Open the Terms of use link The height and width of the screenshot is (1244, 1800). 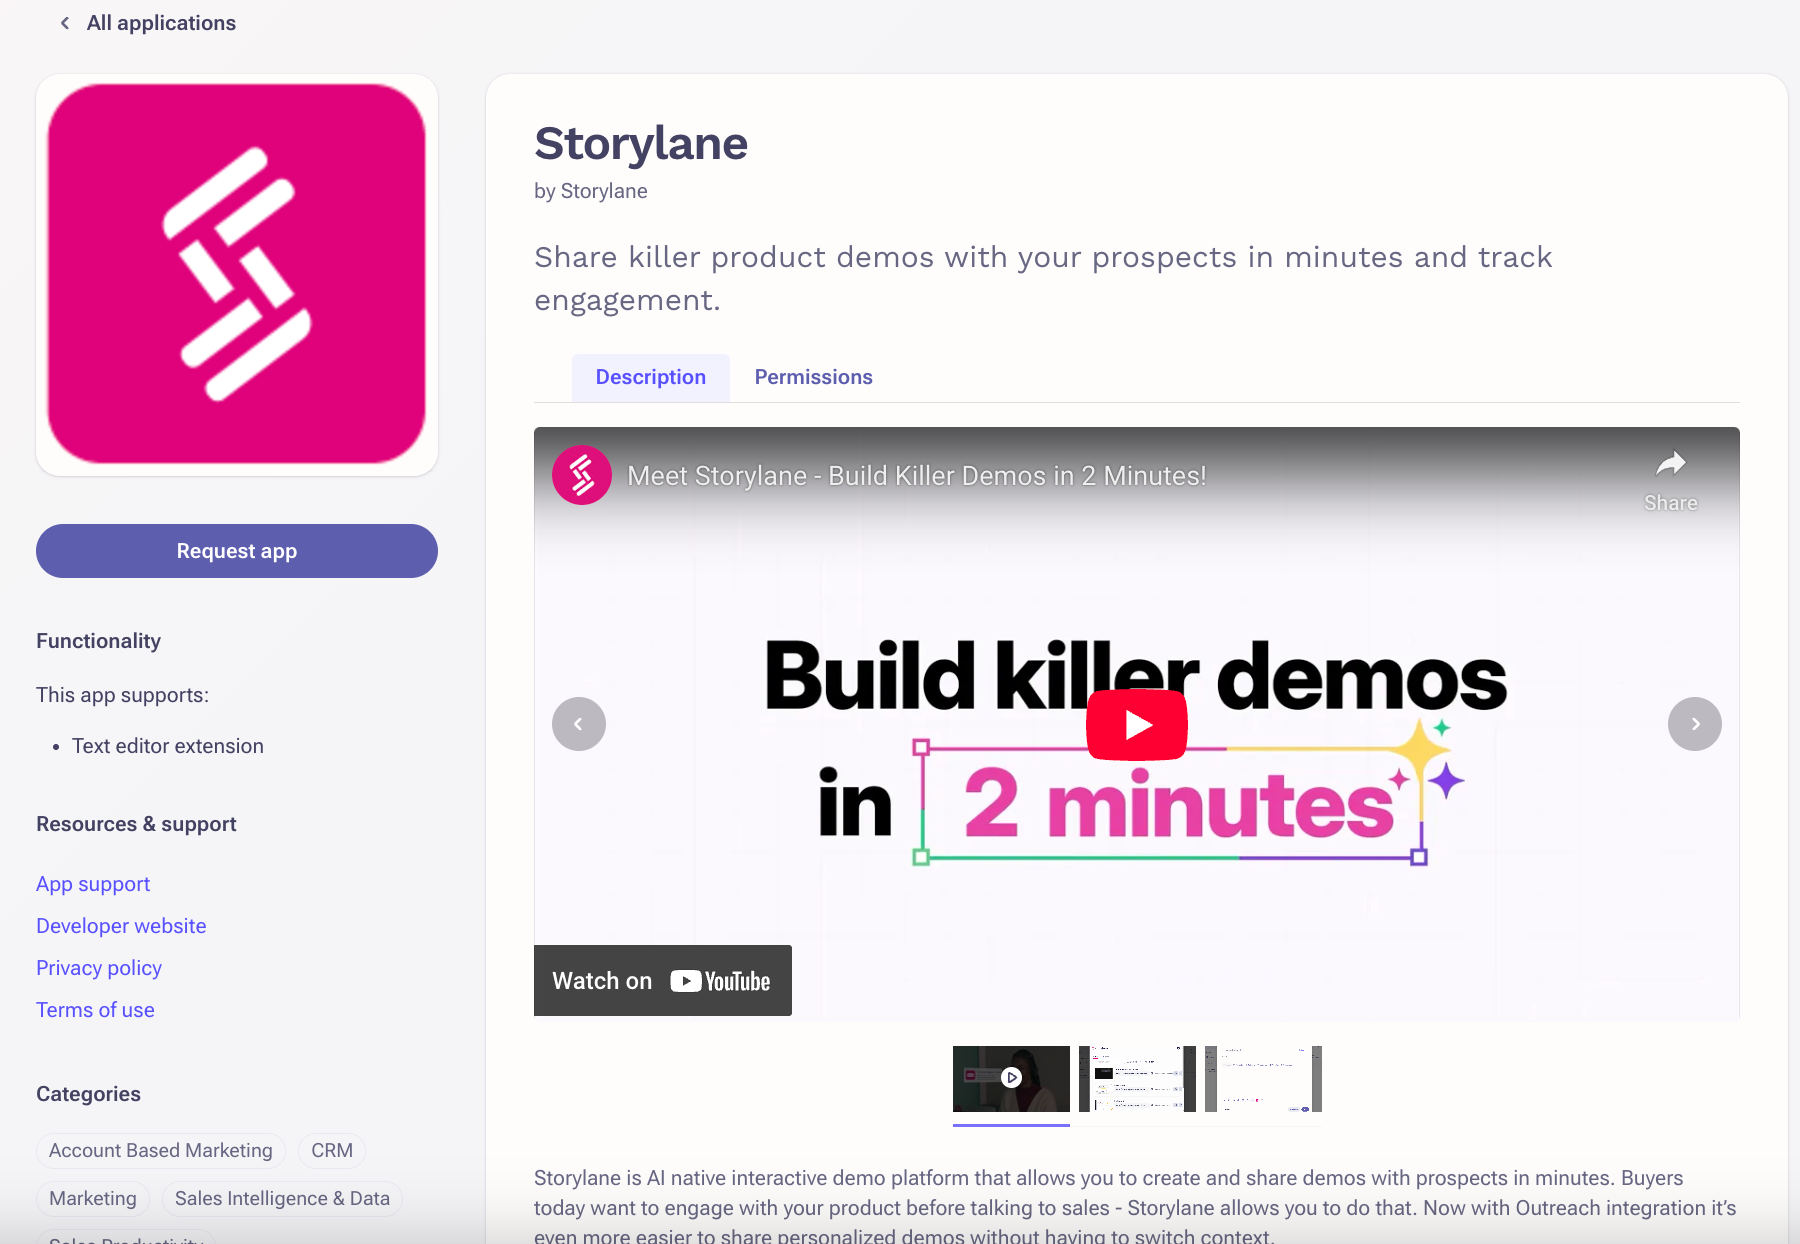pyautogui.click(x=95, y=1010)
